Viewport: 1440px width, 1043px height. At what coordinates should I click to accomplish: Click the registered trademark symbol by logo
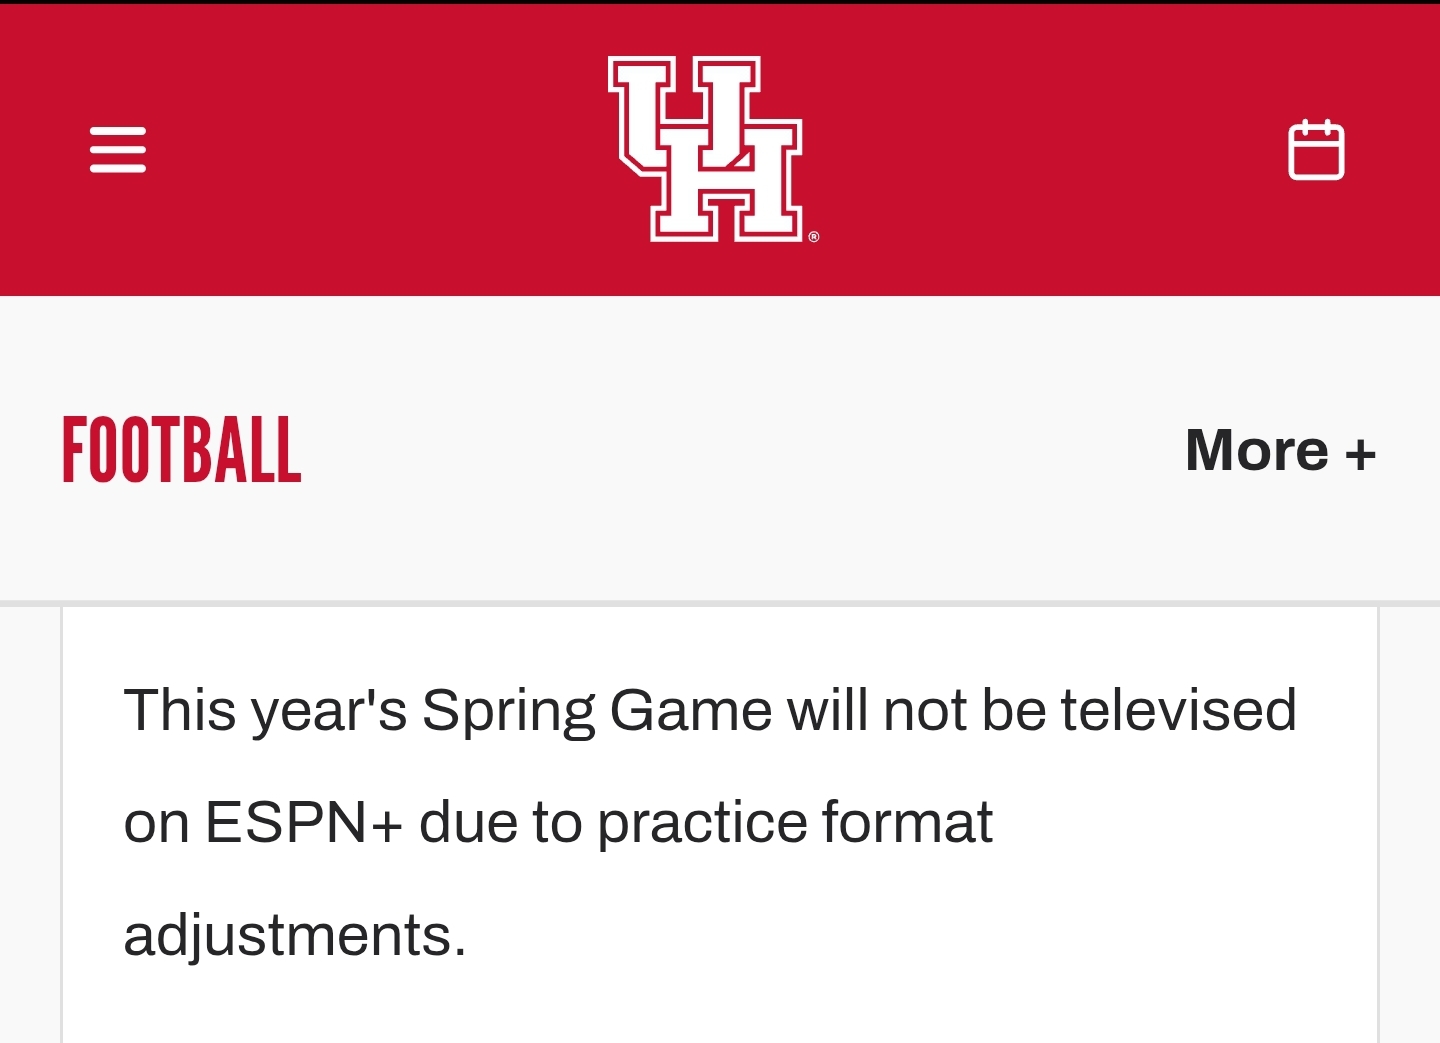[814, 237]
